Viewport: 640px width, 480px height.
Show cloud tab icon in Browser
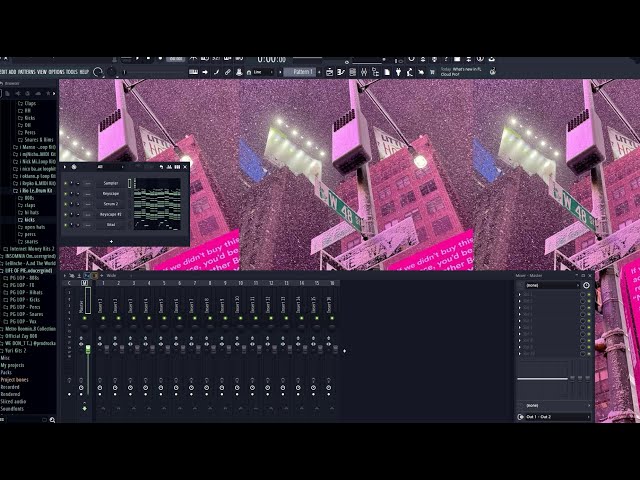click(38, 93)
